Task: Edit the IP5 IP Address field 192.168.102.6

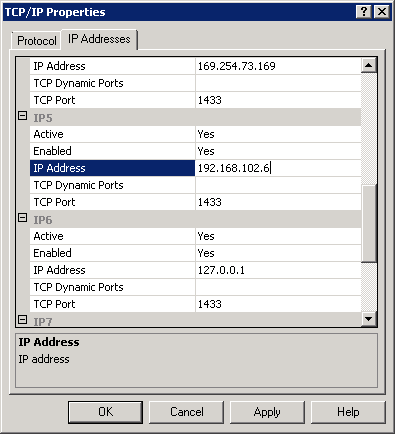Action: pyautogui.click(x=278, y=168)
